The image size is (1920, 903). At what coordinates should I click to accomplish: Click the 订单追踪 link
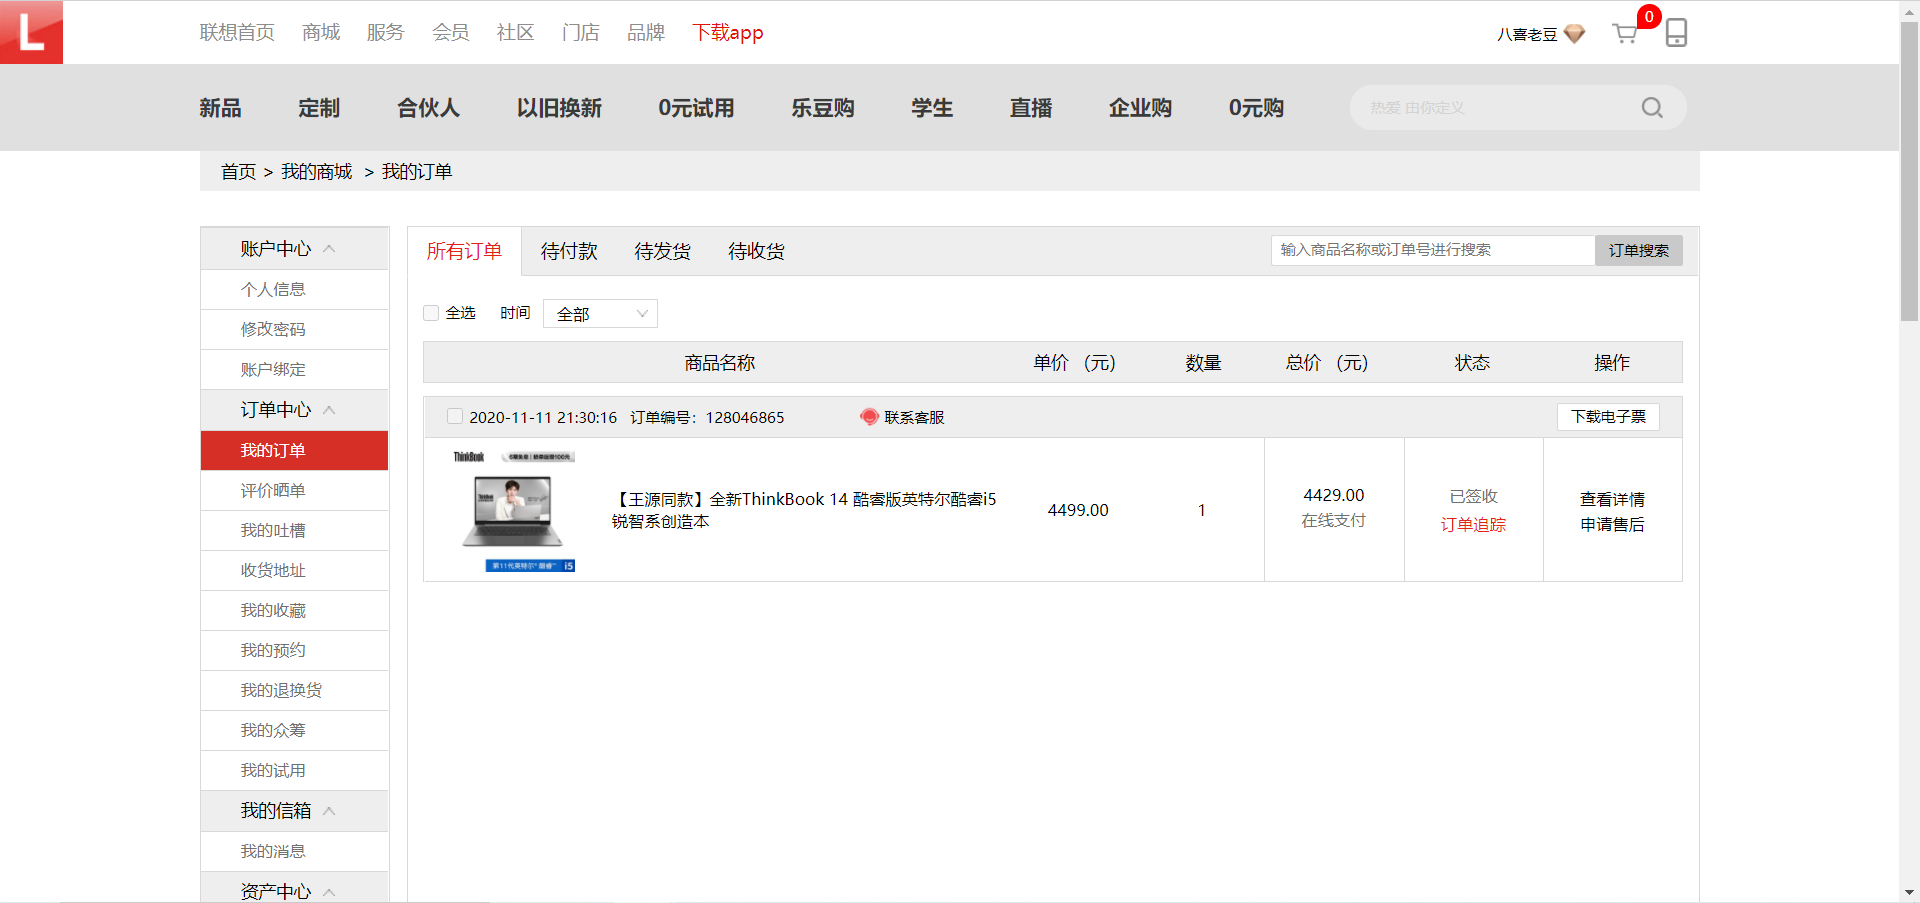pyautogui.click(x=1473, y=524)
